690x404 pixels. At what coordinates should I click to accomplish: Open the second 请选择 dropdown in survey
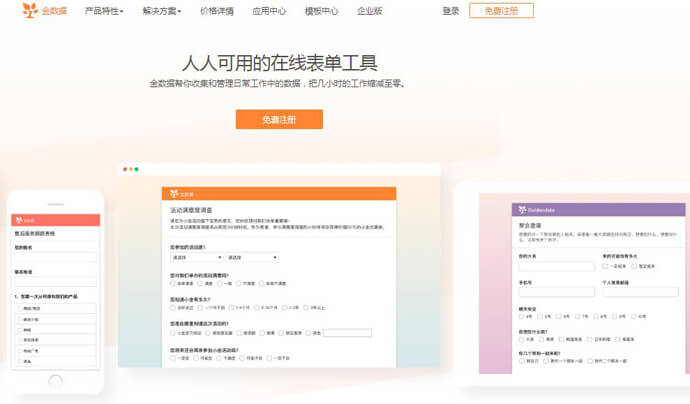click(x=251, y=257)
